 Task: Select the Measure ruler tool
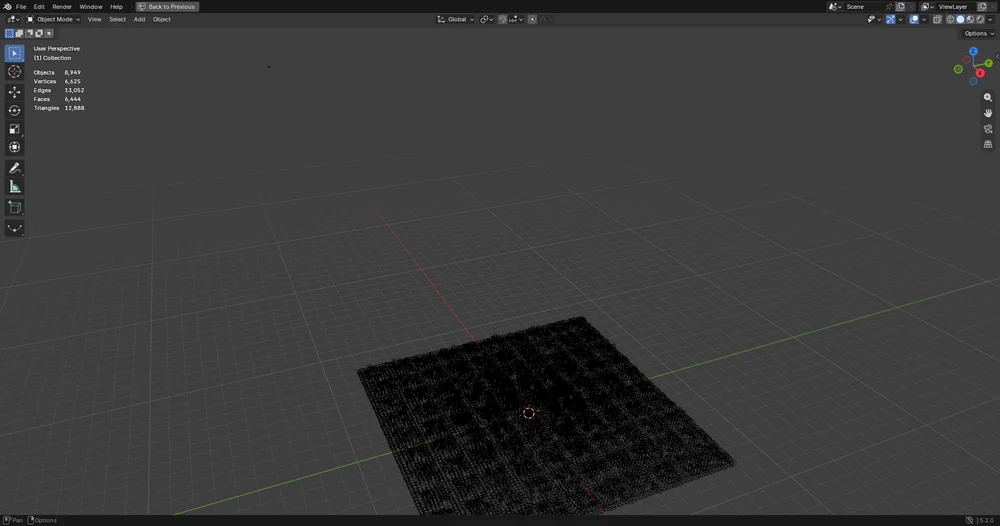tap(15, 187)
